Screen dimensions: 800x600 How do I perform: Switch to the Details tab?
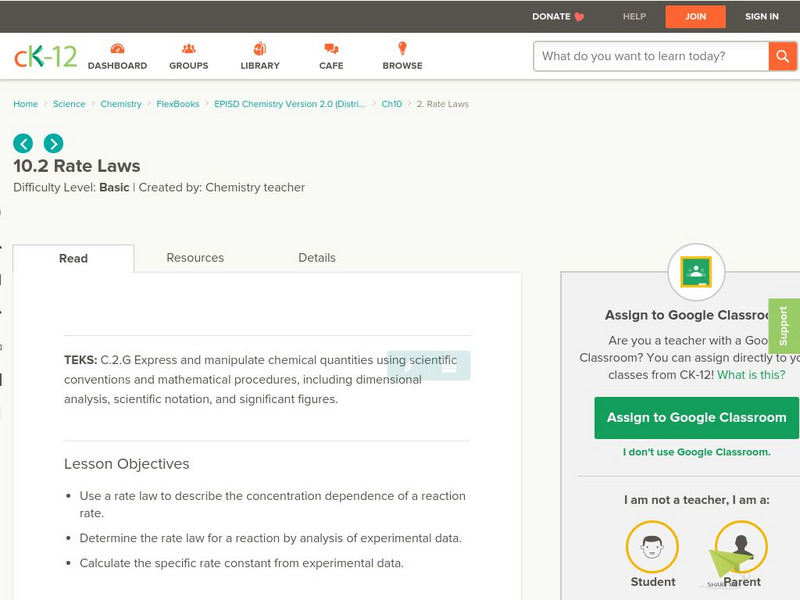click(x=317, y=258)
